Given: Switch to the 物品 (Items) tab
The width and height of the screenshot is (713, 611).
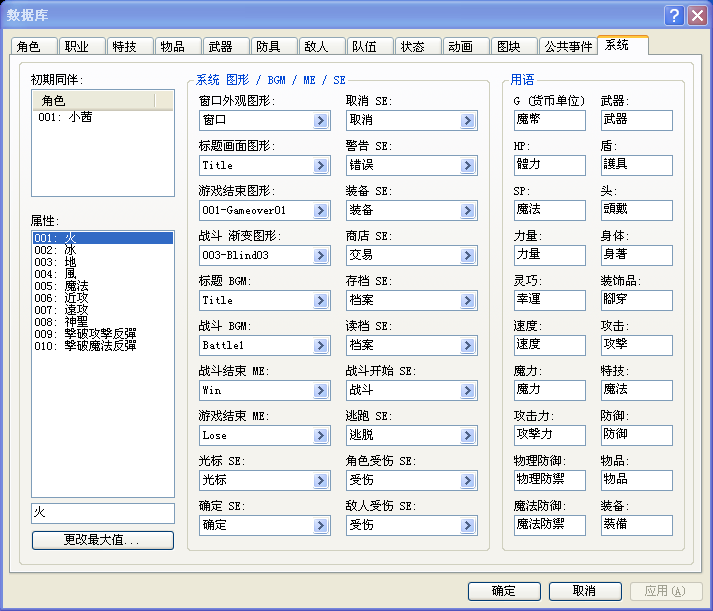Looking at the screenshot, I should pos(178,46).
